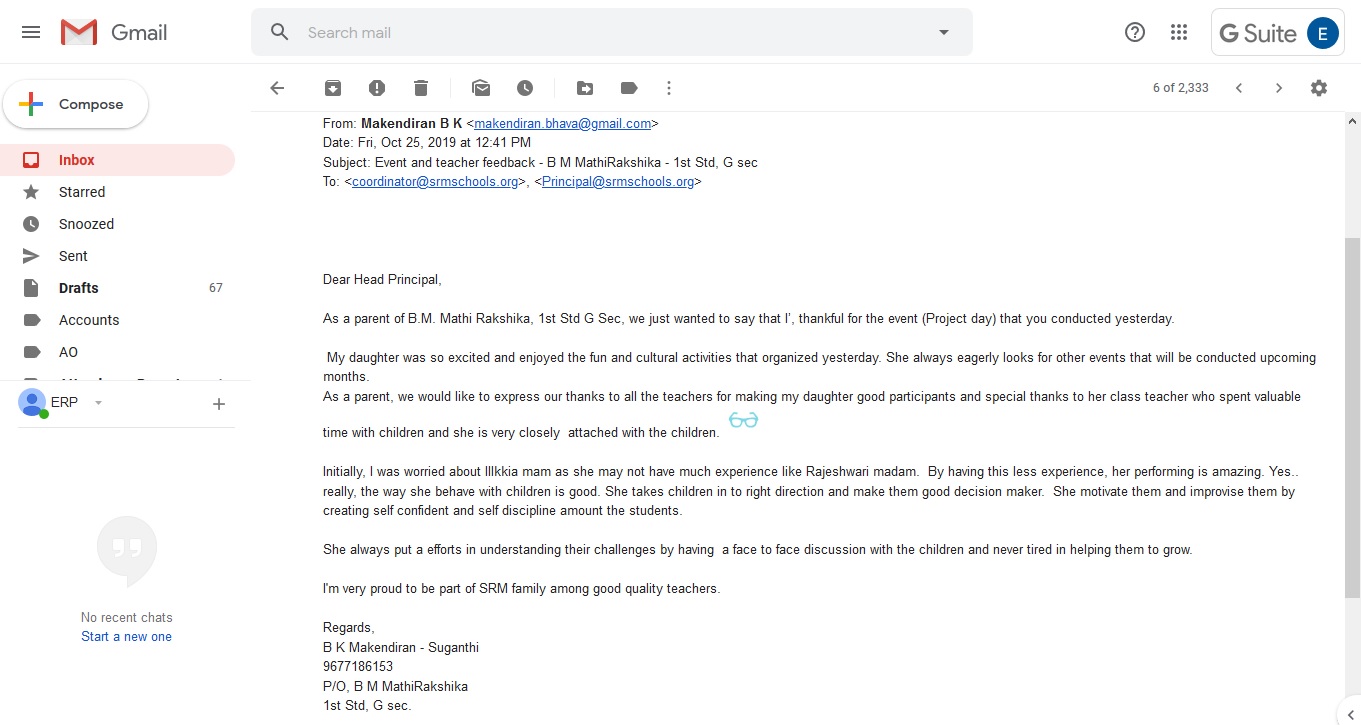Viewport: 1361px width, 725px height.
Task: Expand the search options dropdown arrow
Action: (x=943, y=32)
